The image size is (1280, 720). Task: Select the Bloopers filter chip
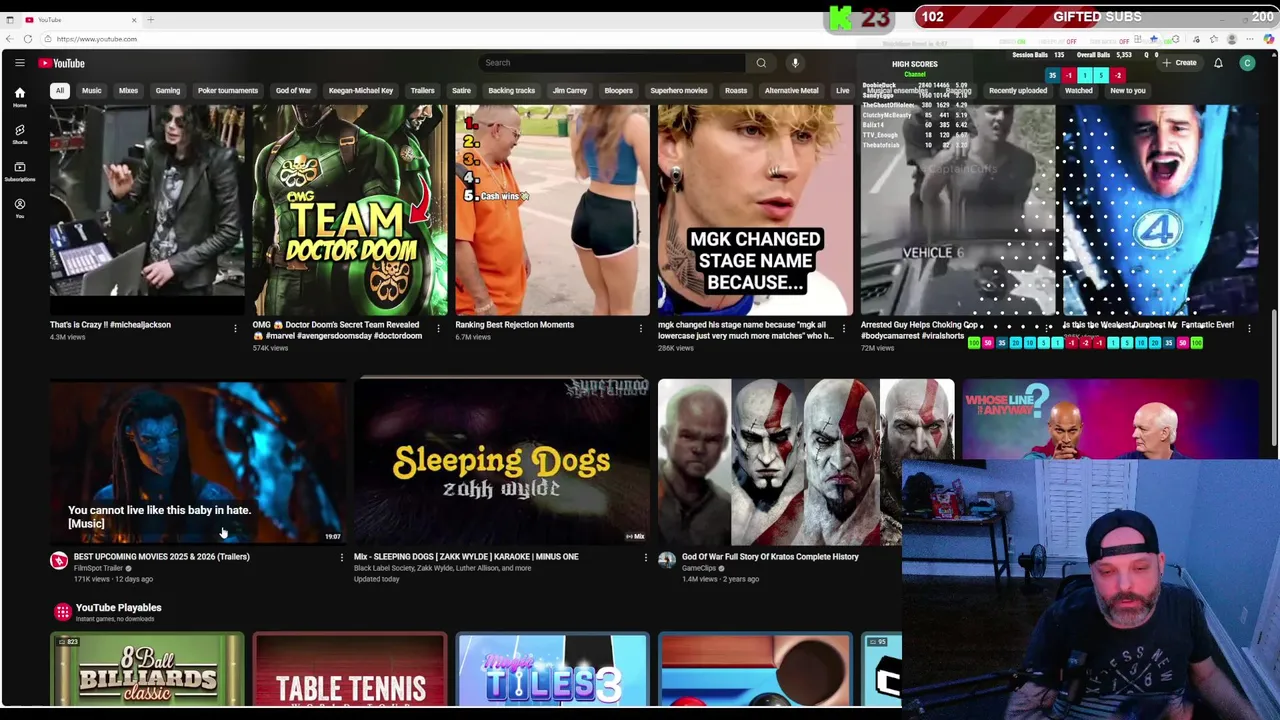click(618, 90)
